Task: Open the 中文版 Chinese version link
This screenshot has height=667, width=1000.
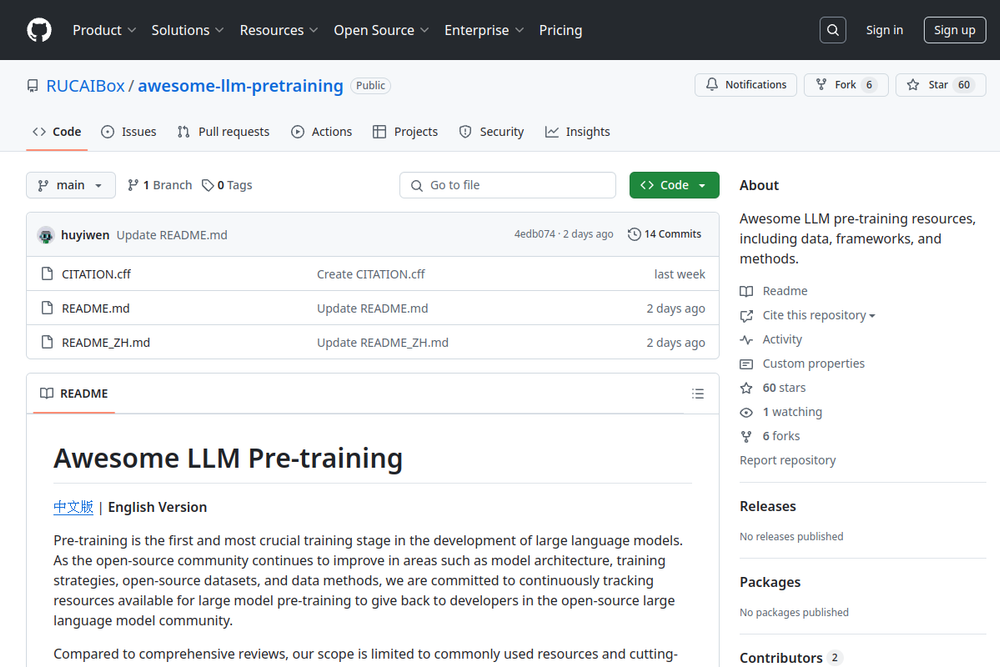Action: (x=73, y=507)
